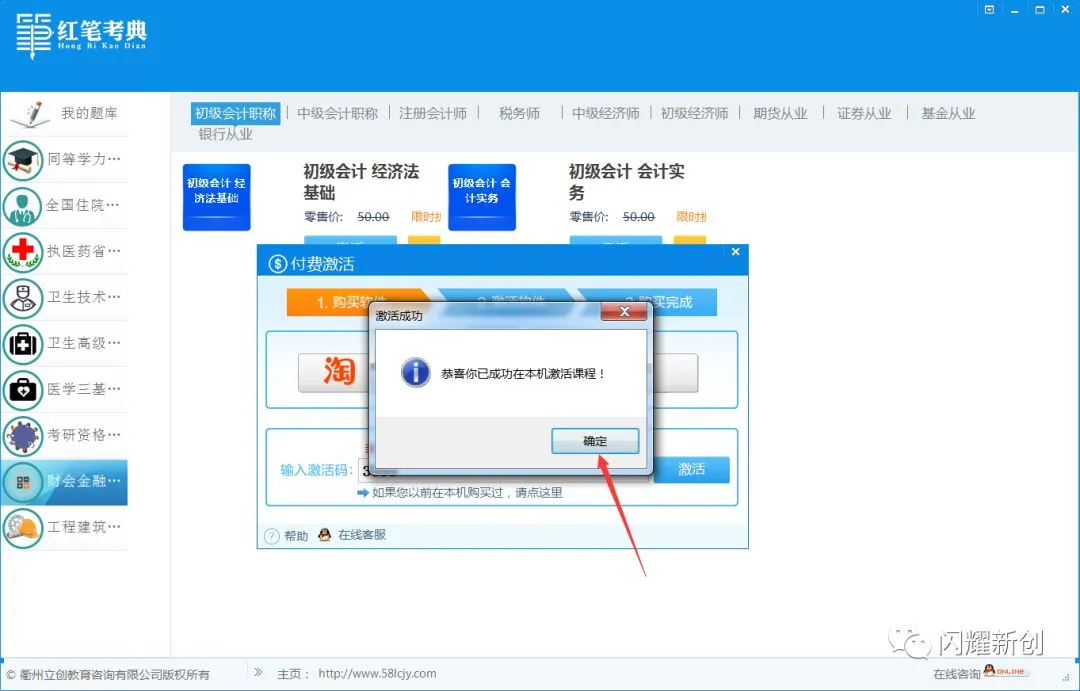Click the 帮助 label in the dialog
This screenshot has width=1080, height=691.
click(x=296, y=536)
